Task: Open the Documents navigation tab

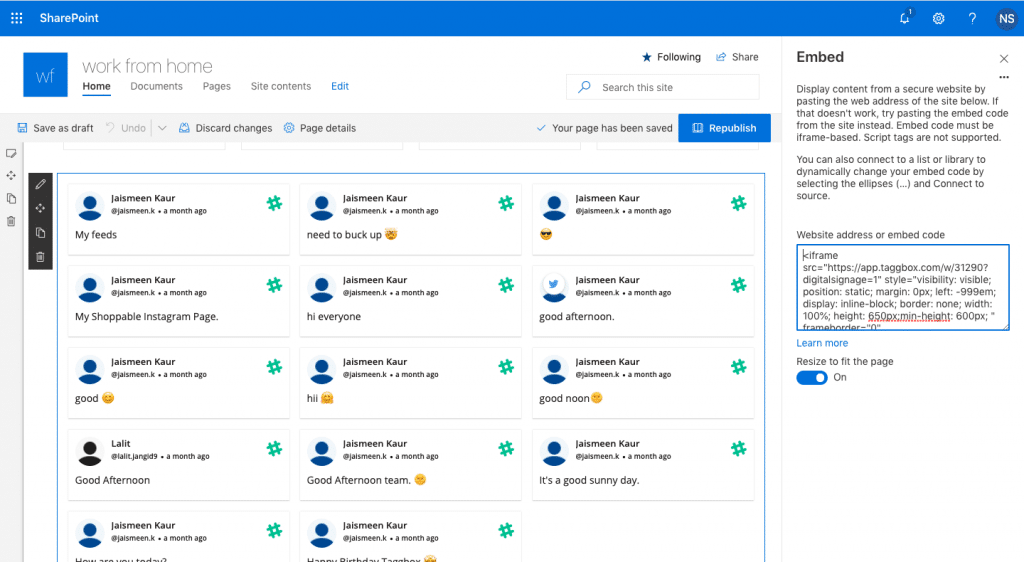Action: (156, 86)
